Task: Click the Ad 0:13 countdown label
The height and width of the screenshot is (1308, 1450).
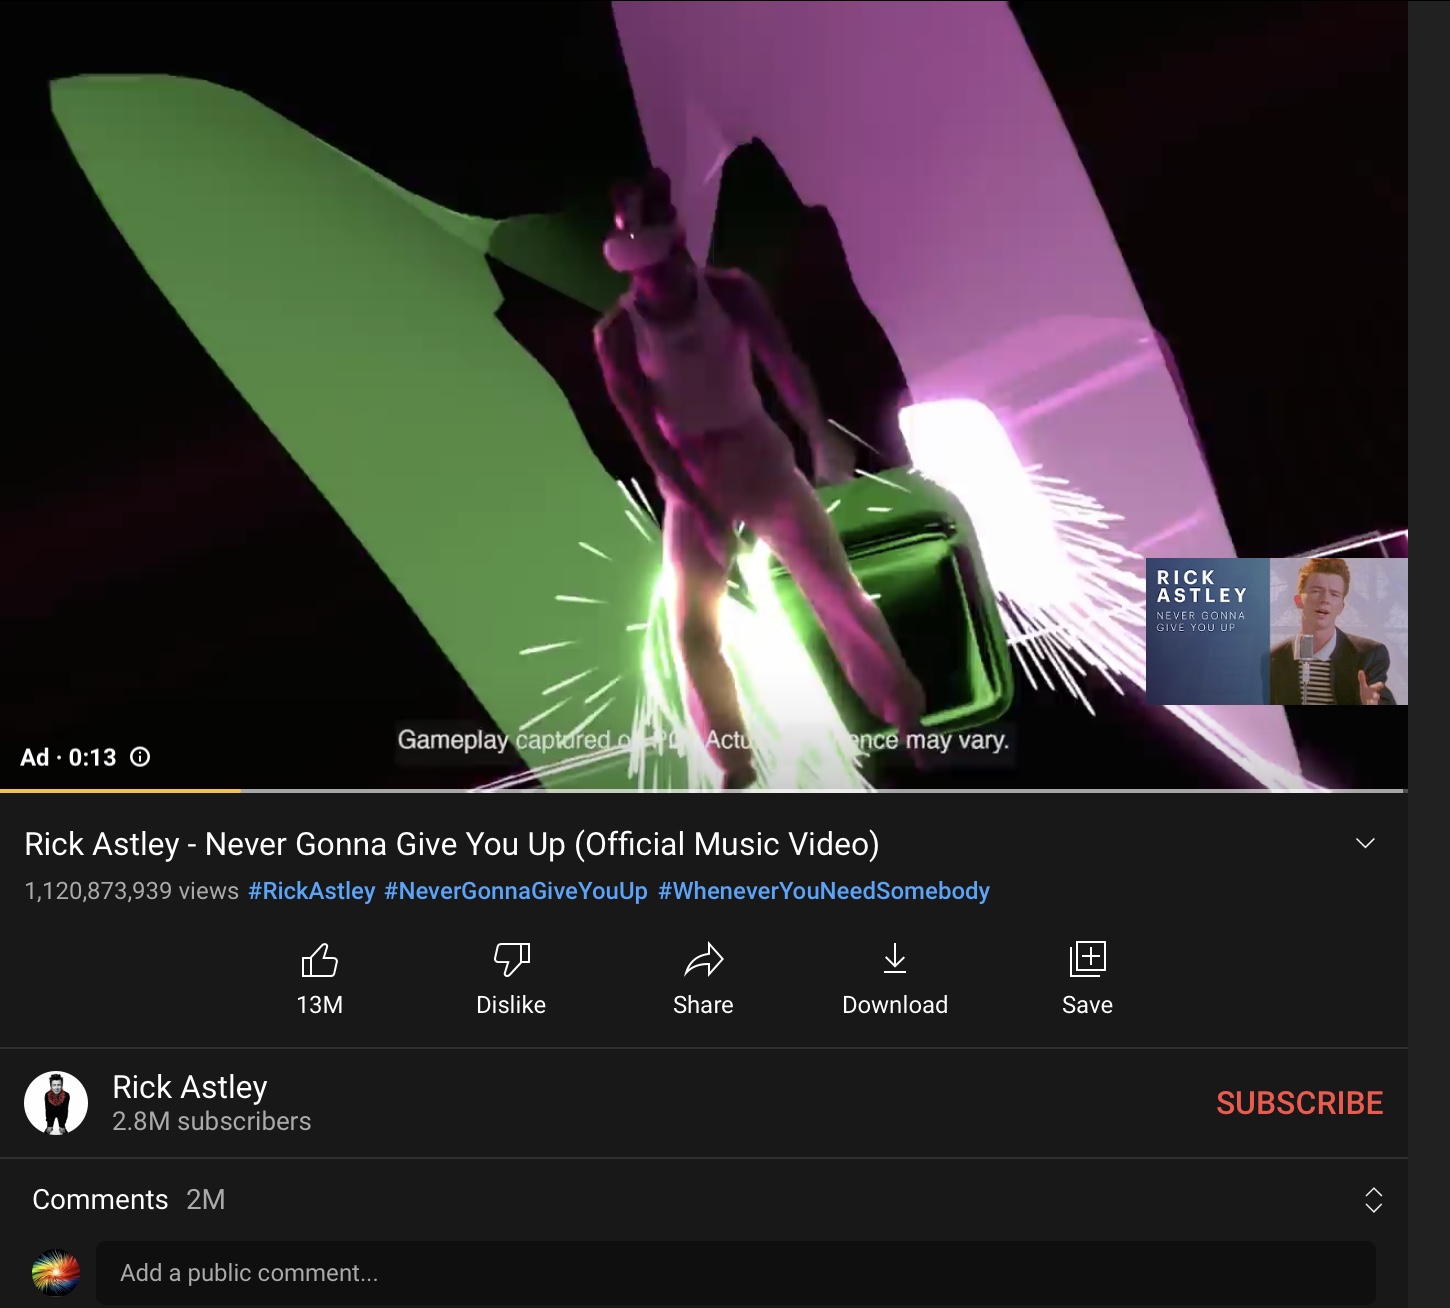Action: point(68,757)
